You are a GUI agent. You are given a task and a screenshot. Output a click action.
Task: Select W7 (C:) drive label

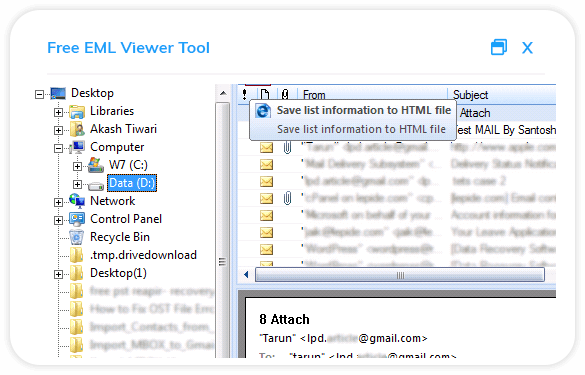(128, 165)
